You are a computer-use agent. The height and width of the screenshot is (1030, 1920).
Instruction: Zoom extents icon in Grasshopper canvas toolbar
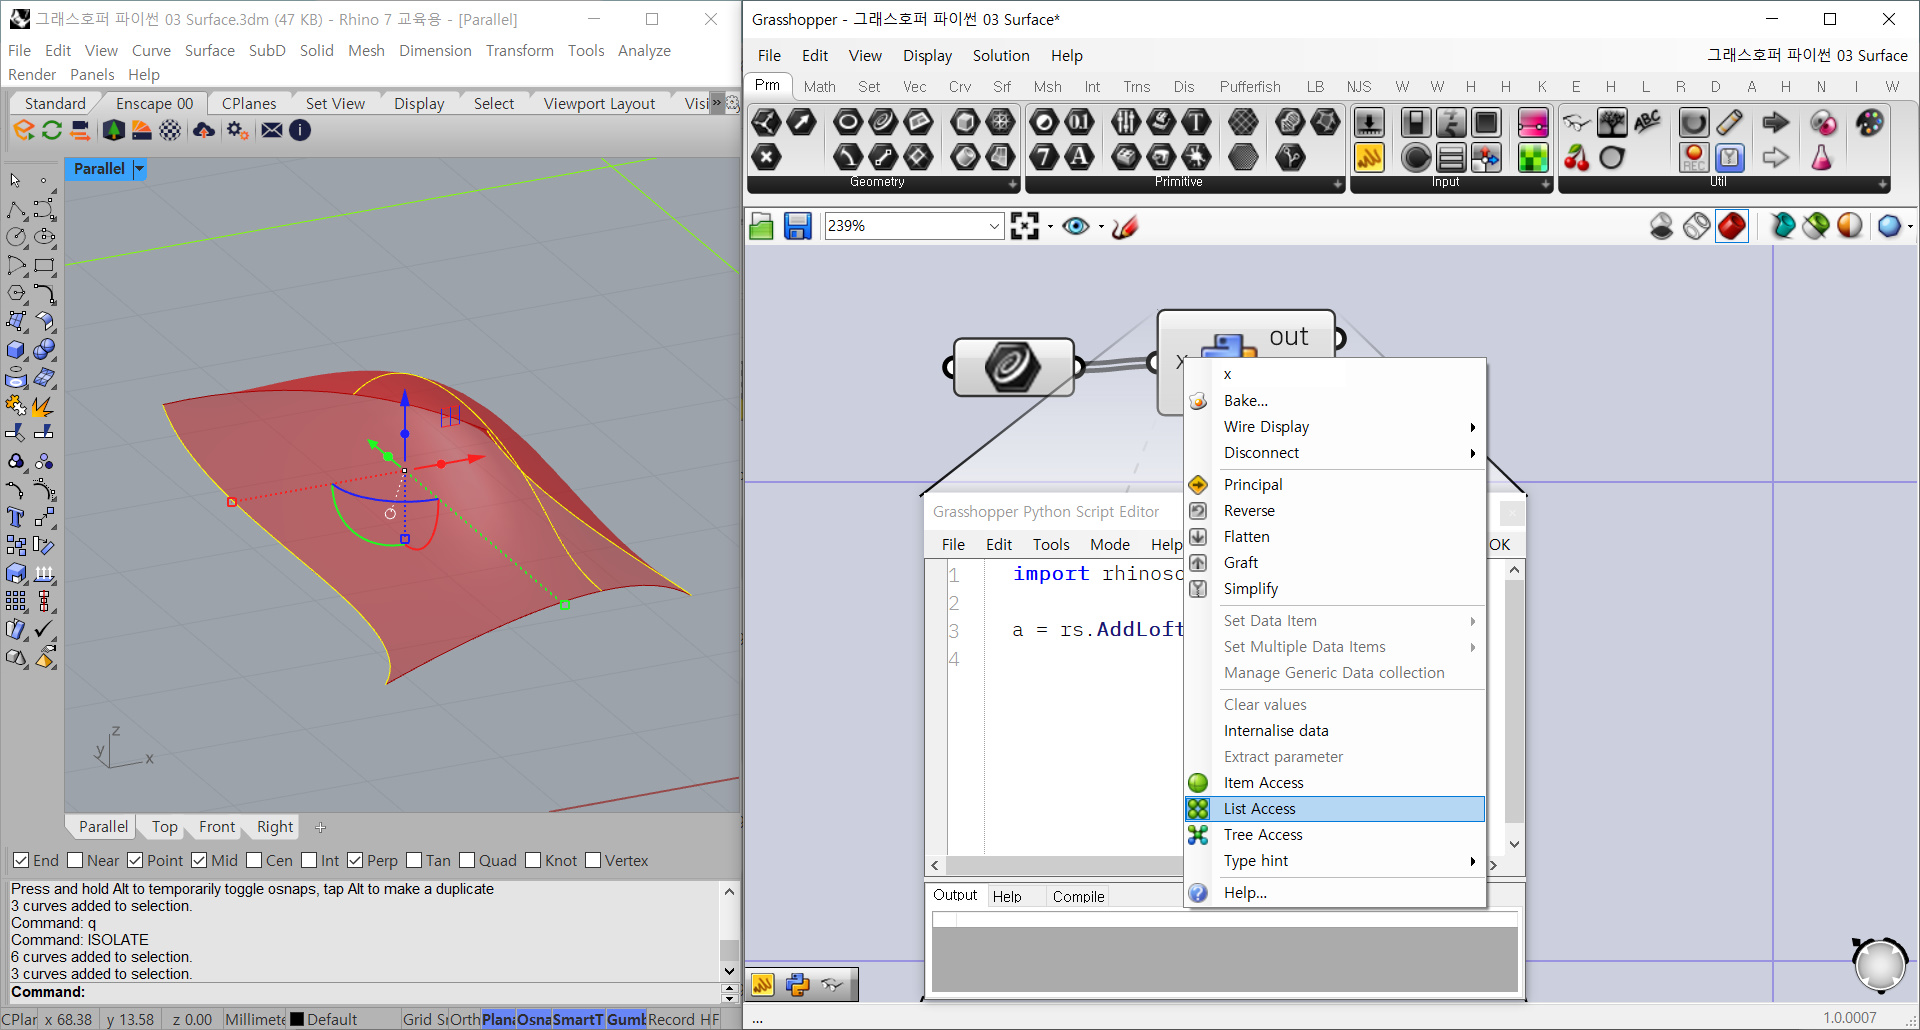pos(1025,226)
